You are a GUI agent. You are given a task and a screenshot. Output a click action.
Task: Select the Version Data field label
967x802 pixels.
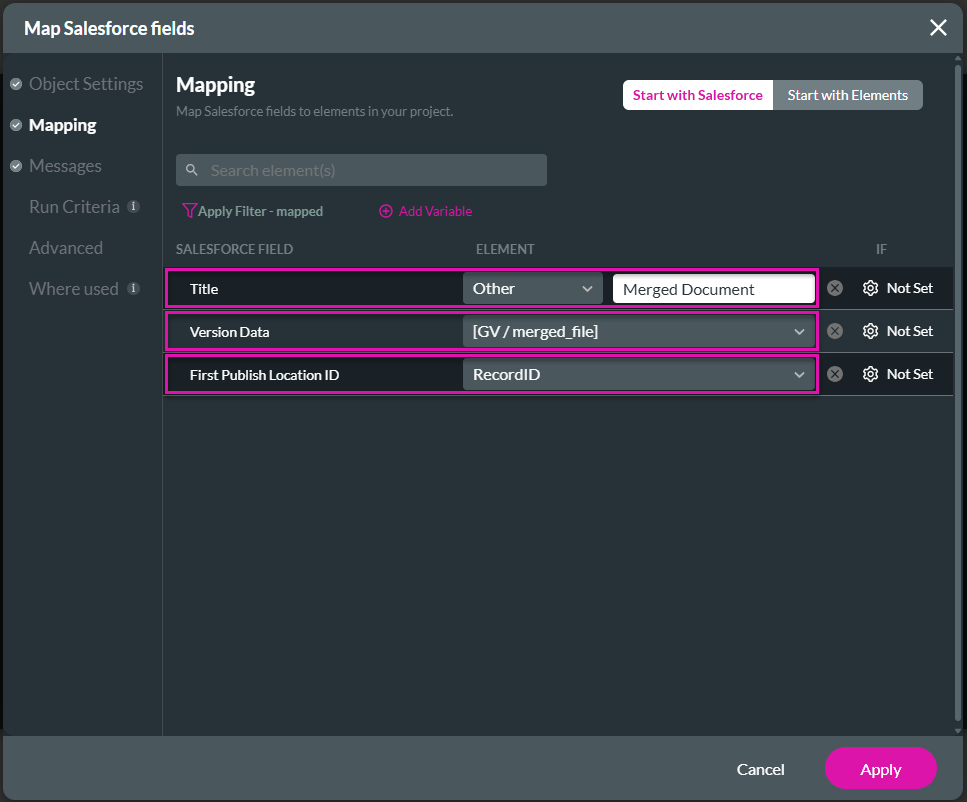(x=229, y=332)
